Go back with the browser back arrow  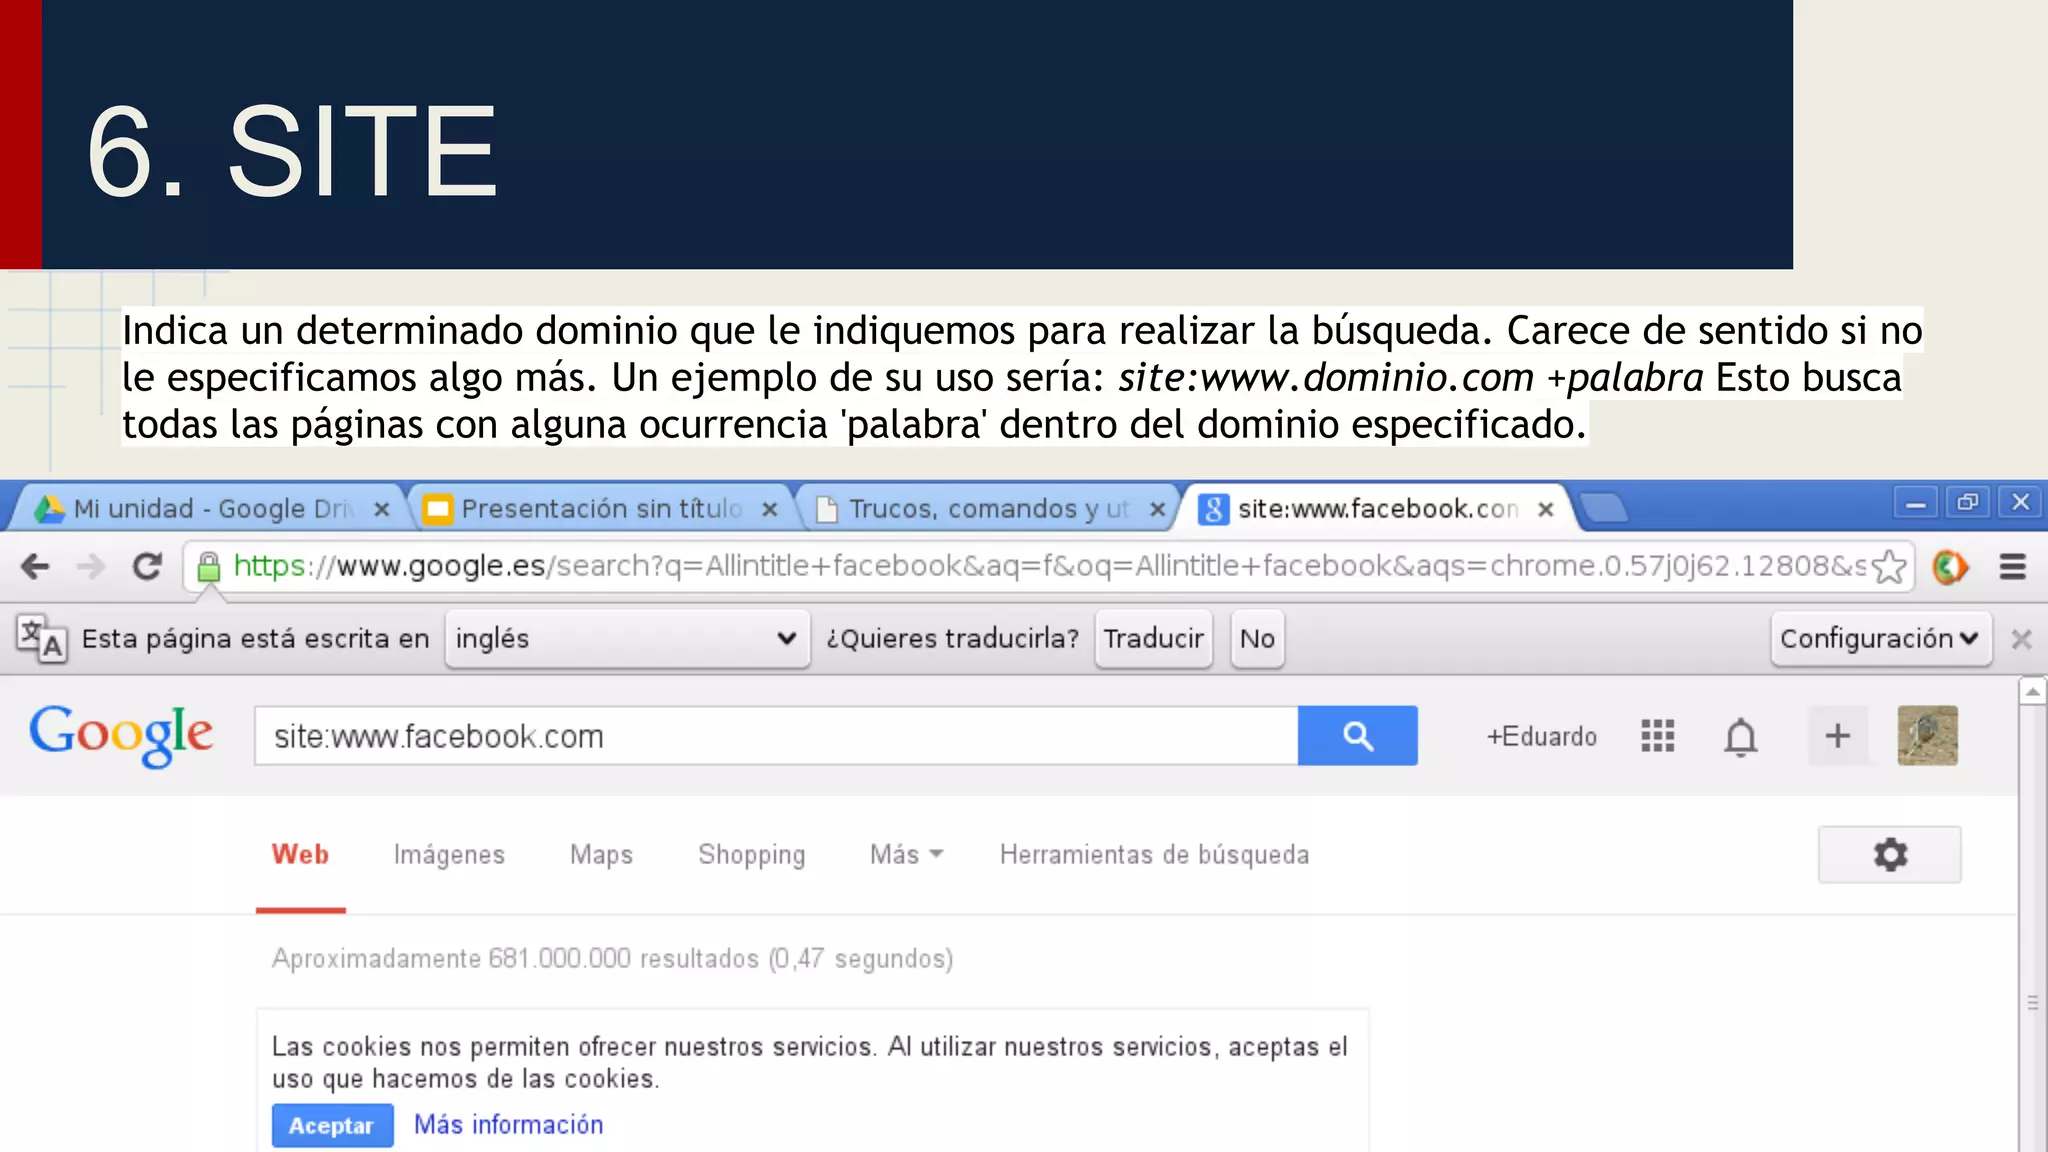pos(35,567)
